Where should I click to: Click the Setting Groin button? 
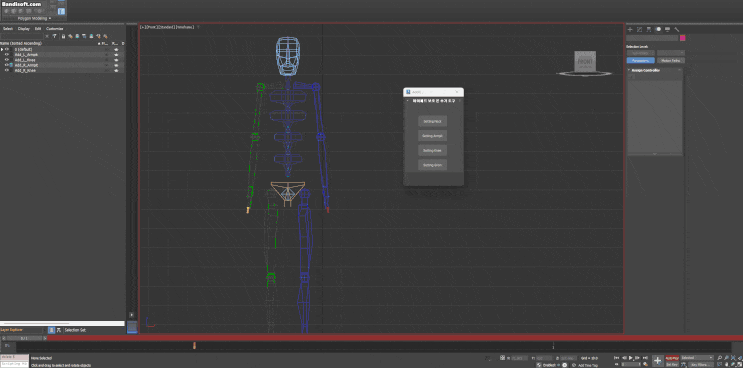[x=432, y=165]
